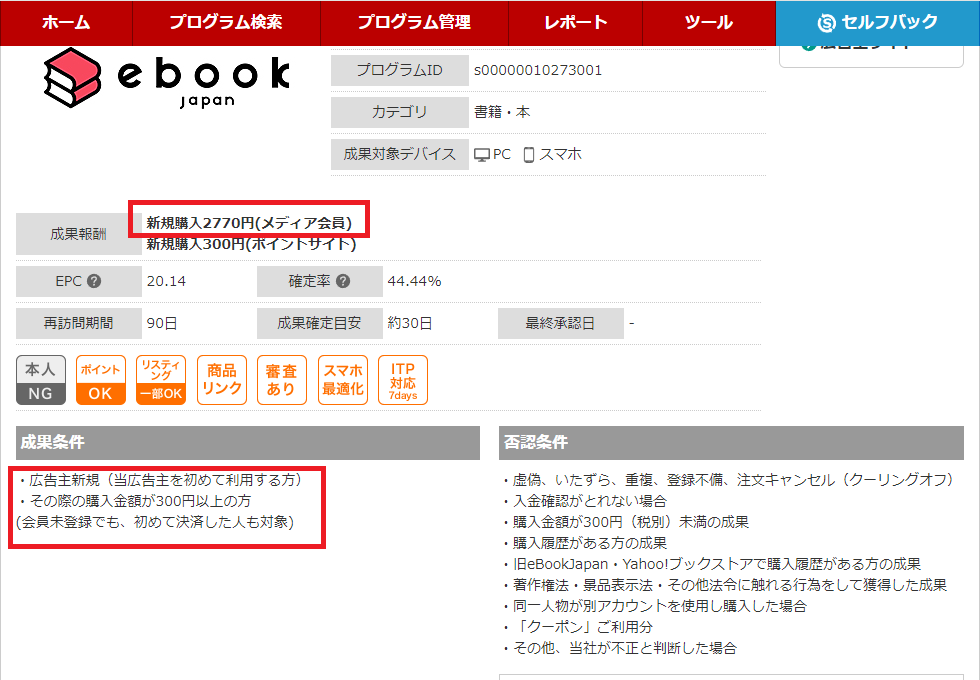
Task: Go to the プログラム管理 menu
Action: 414,22
